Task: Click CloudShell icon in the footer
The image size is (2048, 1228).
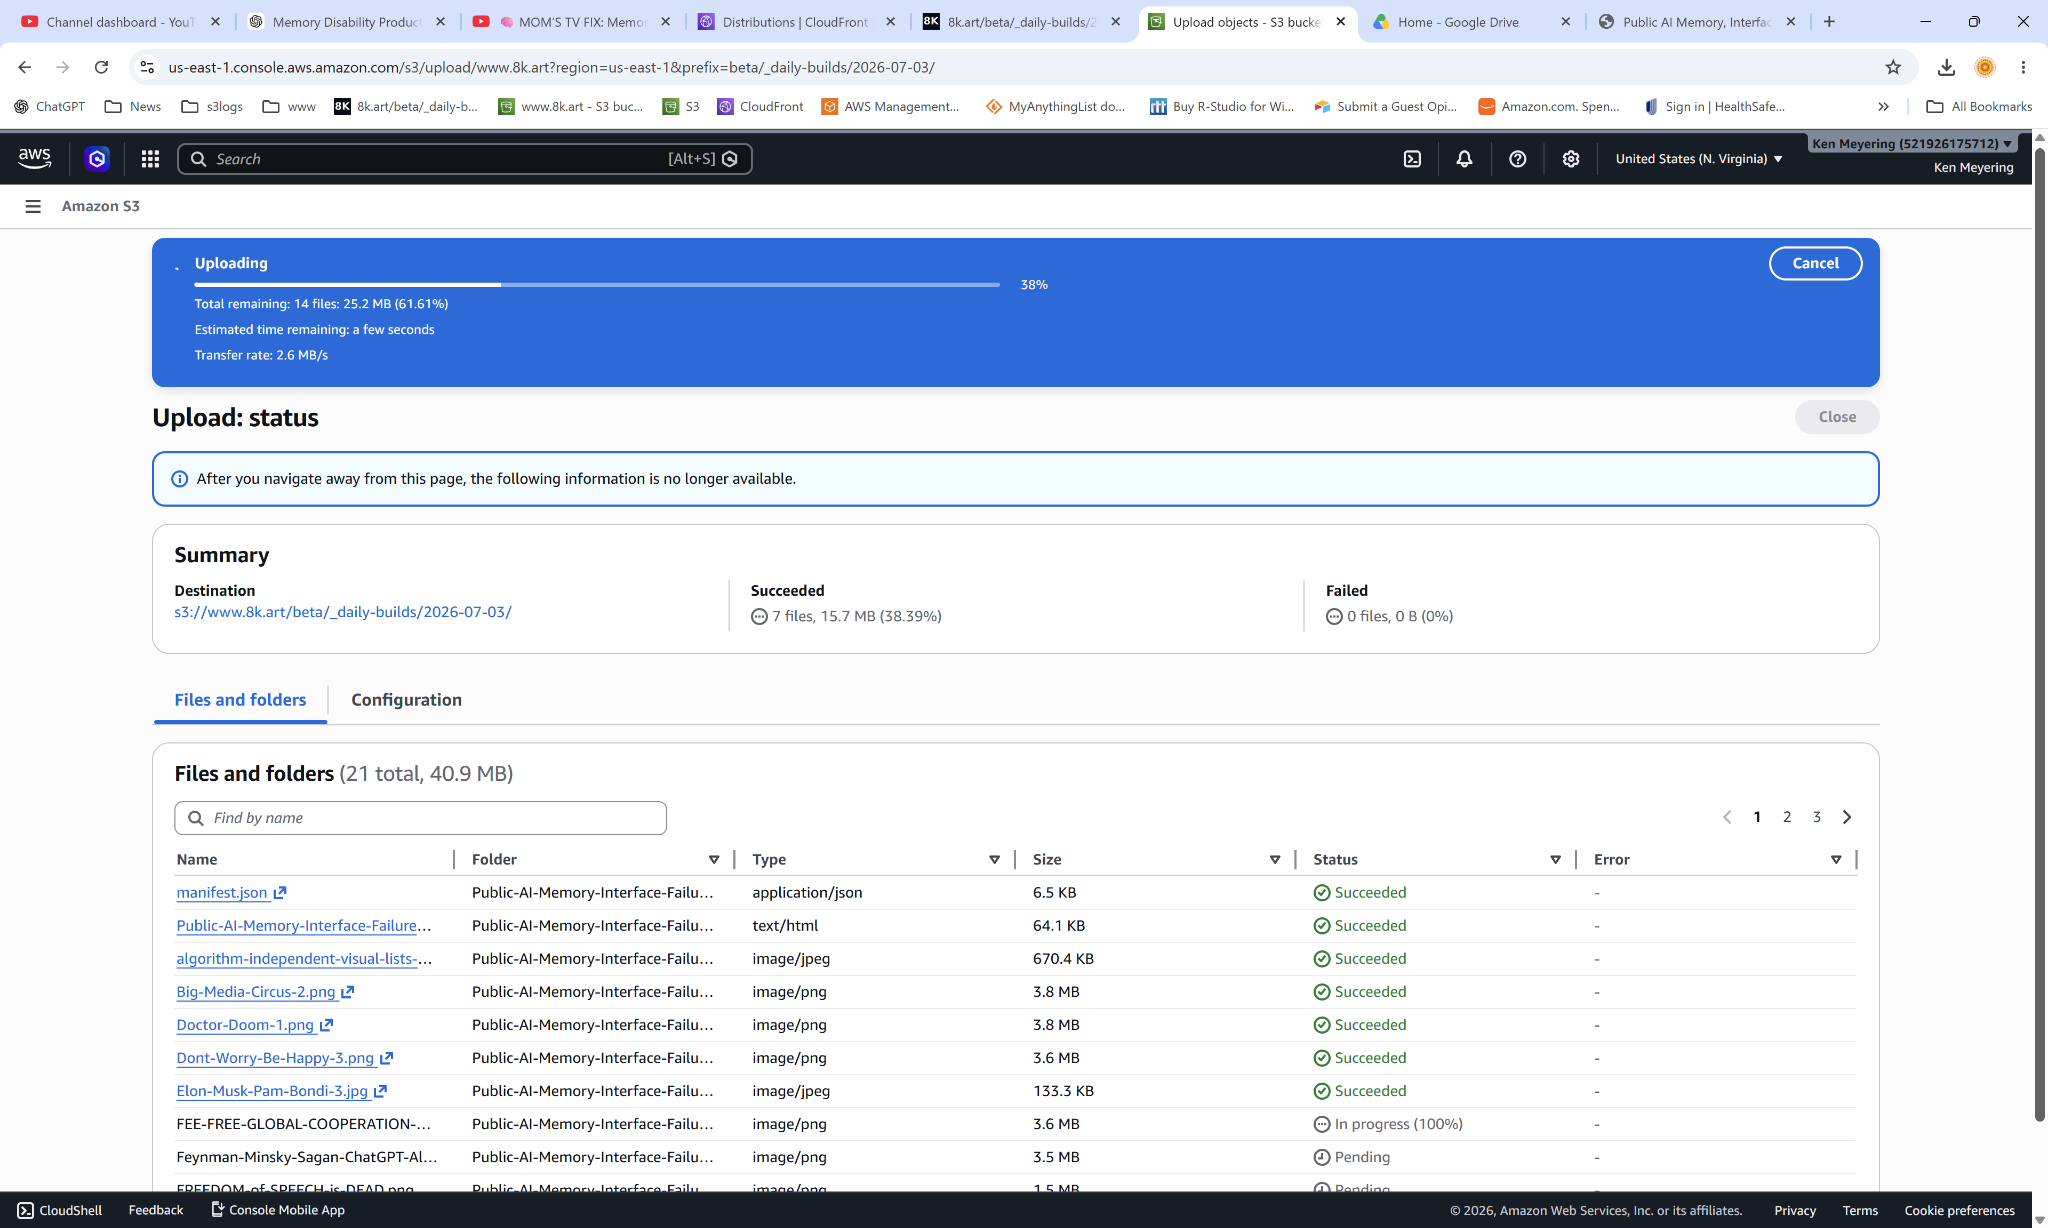Action: click(25, 1210)
